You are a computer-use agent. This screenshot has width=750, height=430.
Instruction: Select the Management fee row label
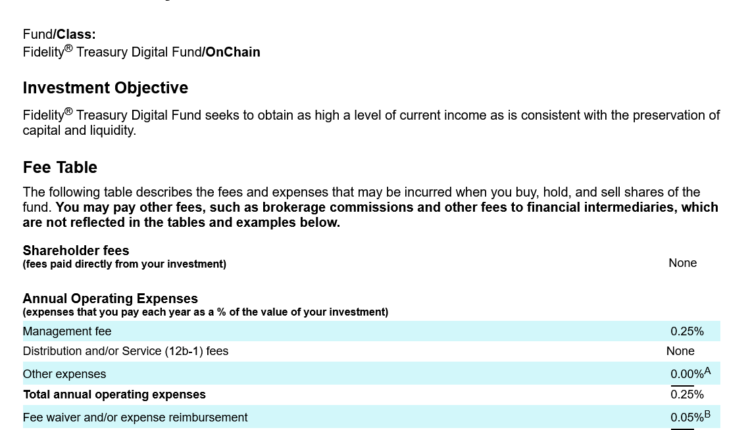tap(67, 331)
